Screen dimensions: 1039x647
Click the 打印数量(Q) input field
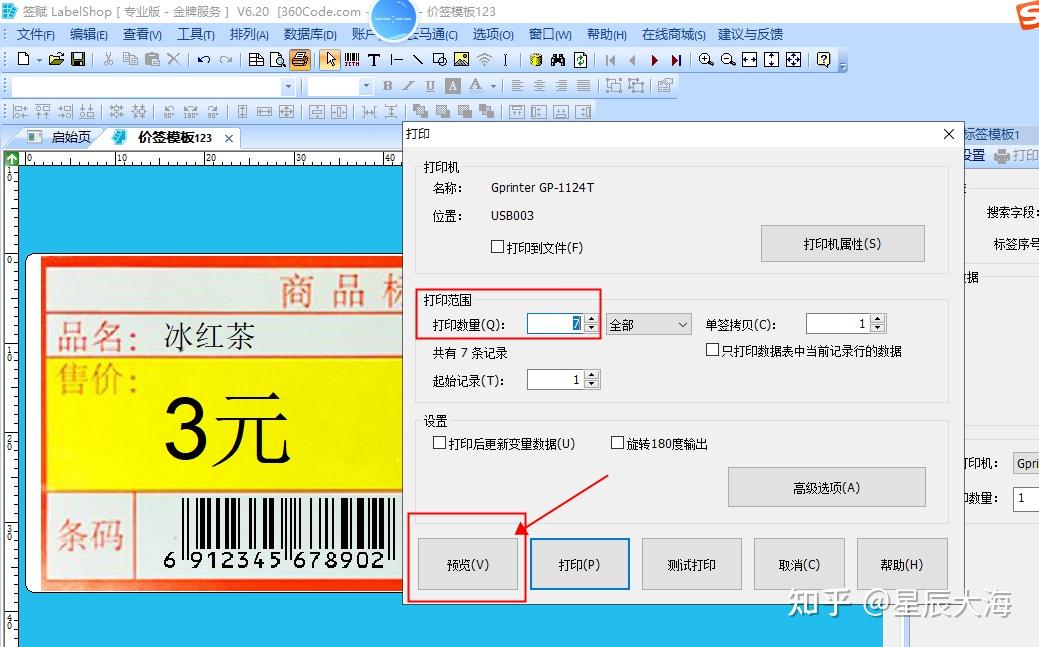pos(553,324)
